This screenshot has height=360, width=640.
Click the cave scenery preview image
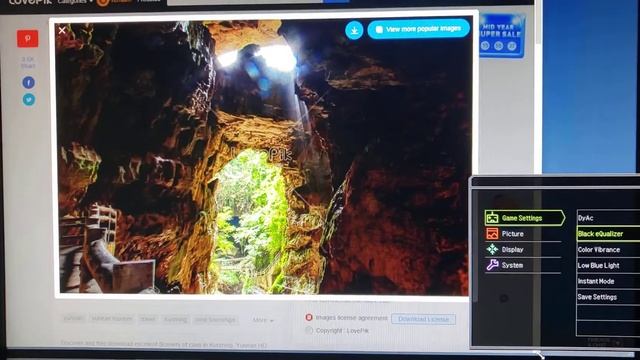coord(263,157)
